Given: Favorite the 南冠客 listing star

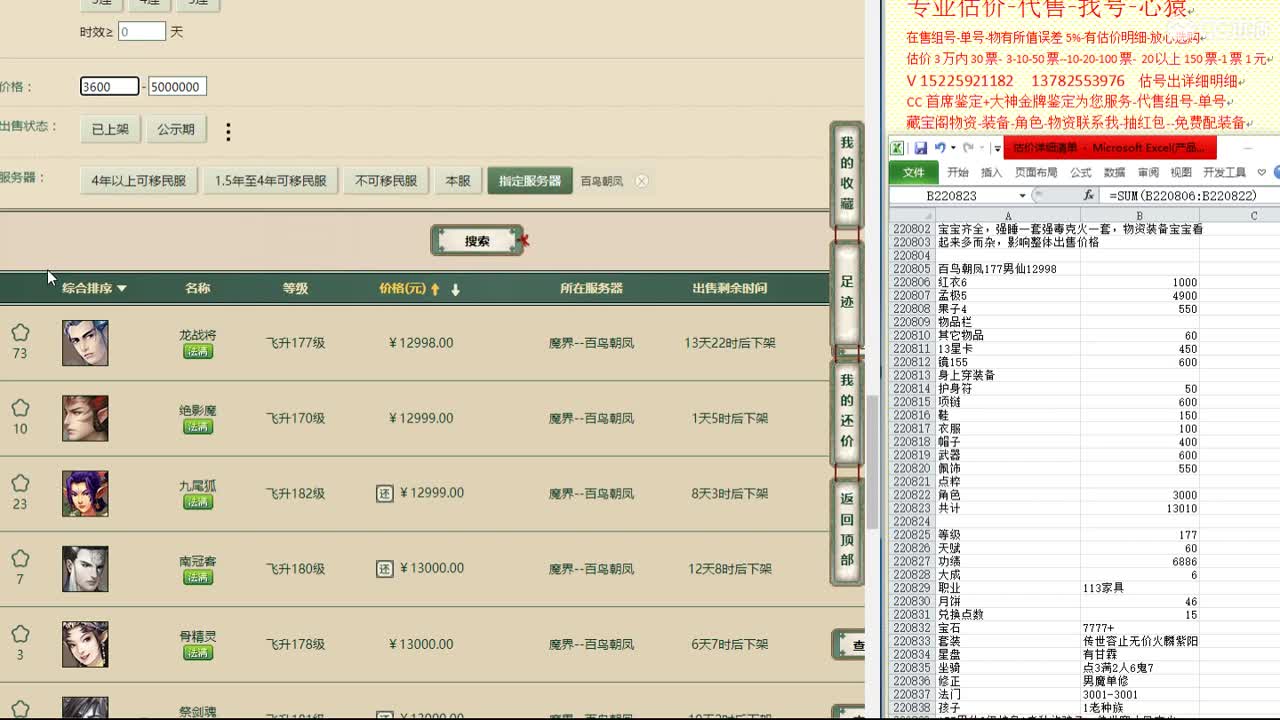Looking at the screenshot, I should [20, 559].
